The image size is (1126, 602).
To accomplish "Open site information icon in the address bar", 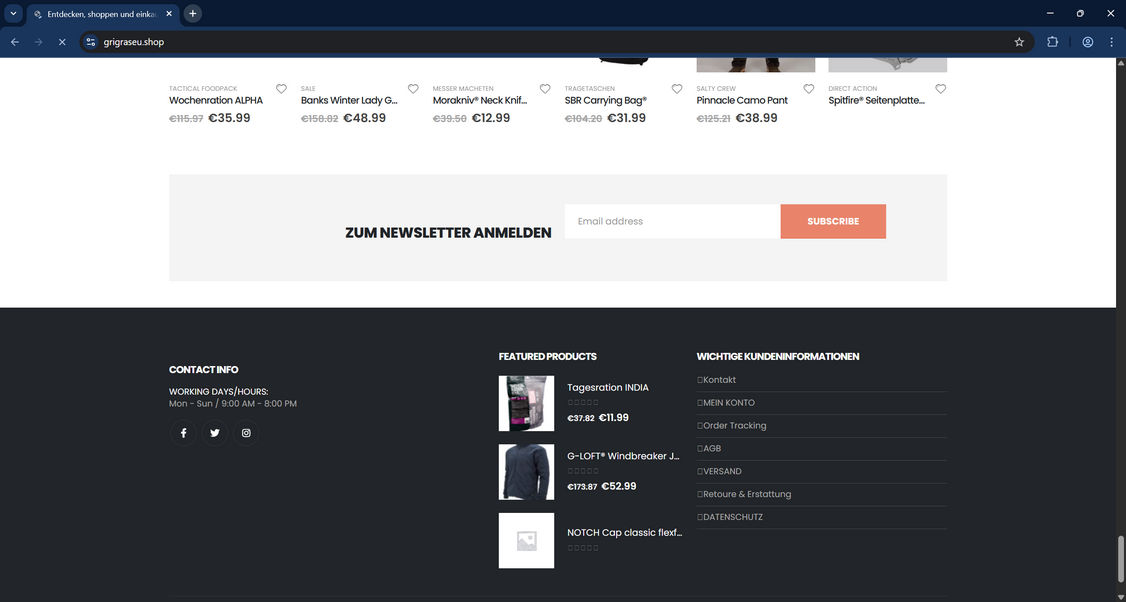I will [89, 42].
